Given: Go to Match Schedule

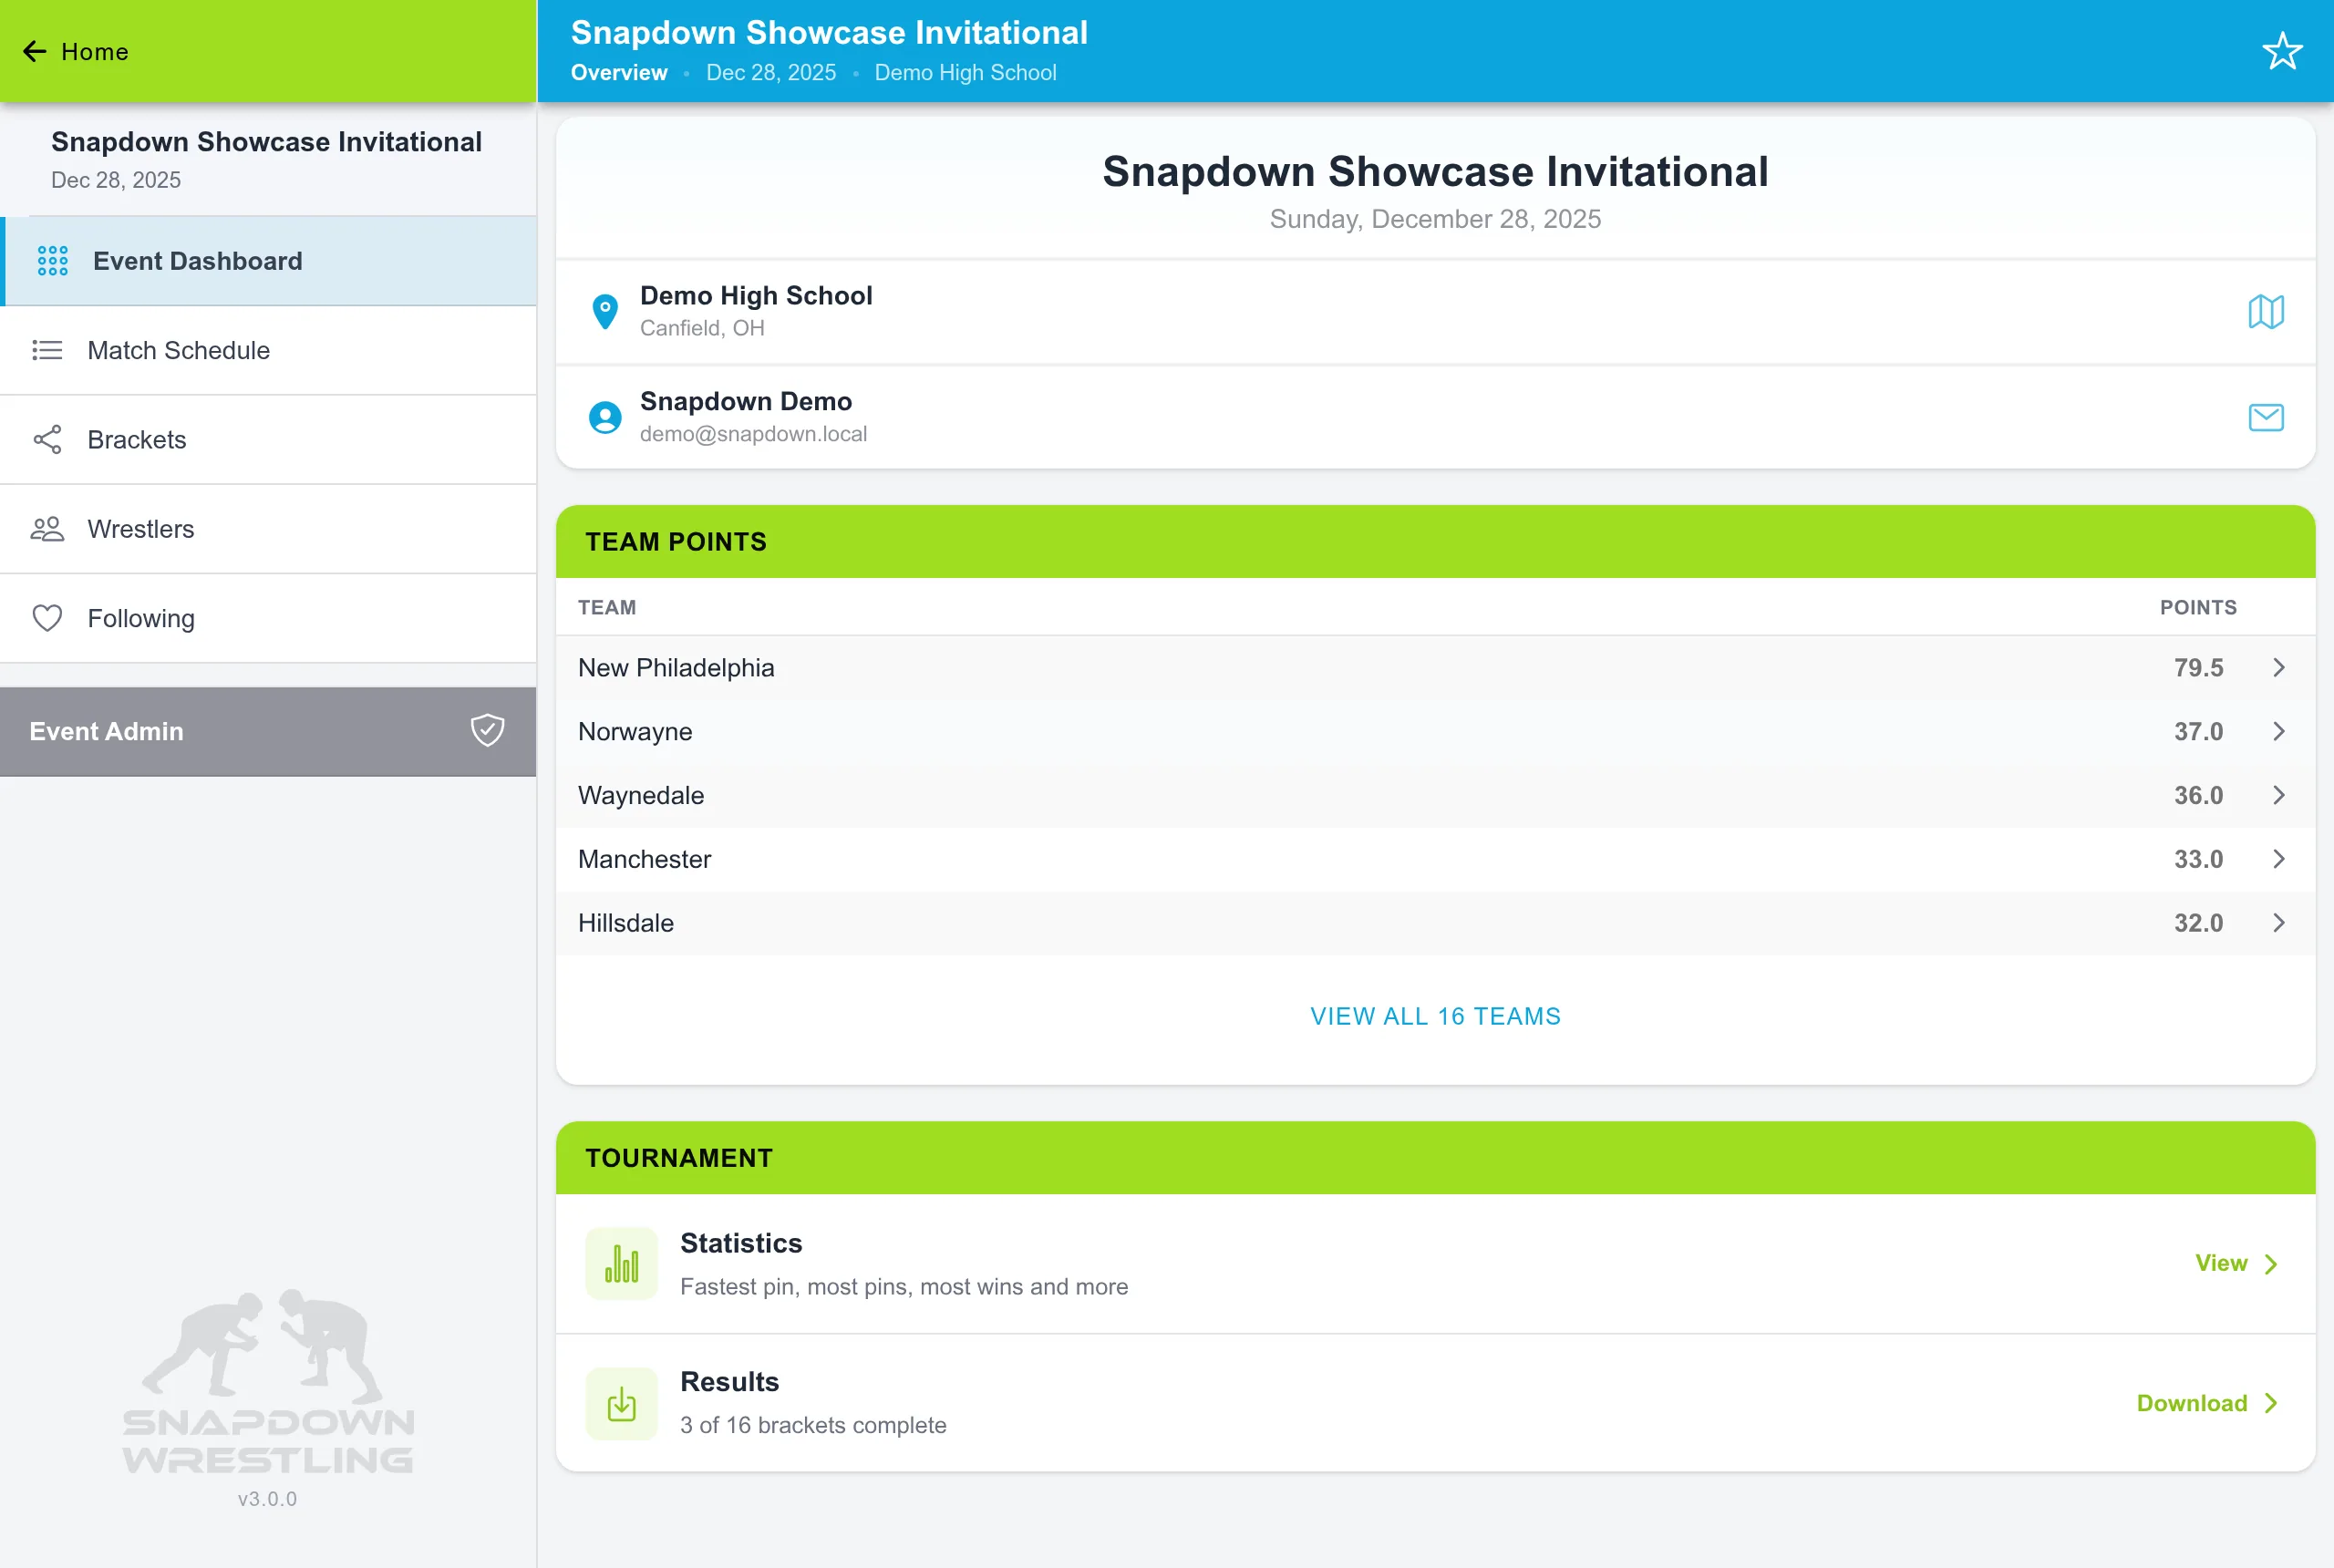Looking at the screenshot, I should (268, 350).
